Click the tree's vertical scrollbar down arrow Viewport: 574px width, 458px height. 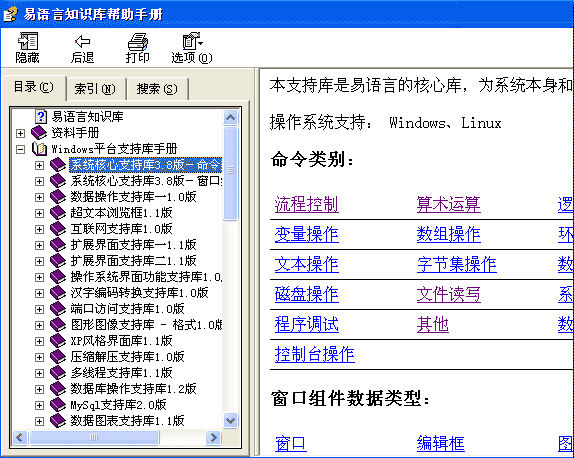click(231, 420)
